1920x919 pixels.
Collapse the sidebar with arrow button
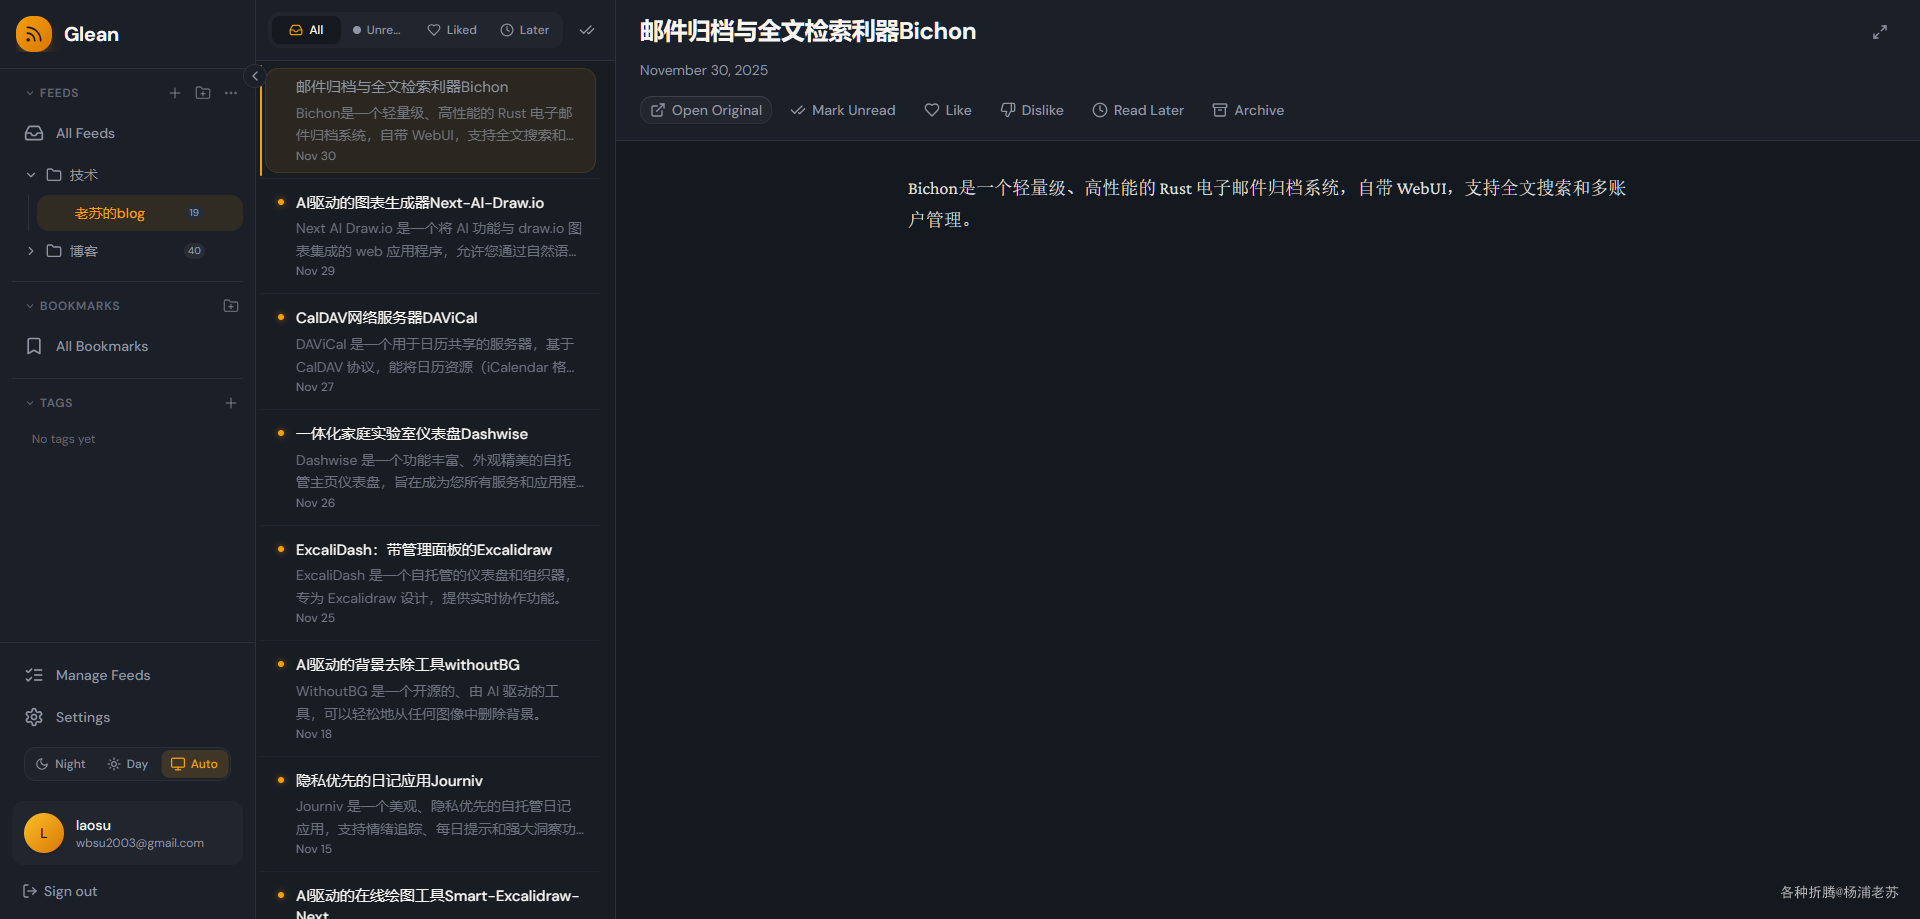pos(255,76)
